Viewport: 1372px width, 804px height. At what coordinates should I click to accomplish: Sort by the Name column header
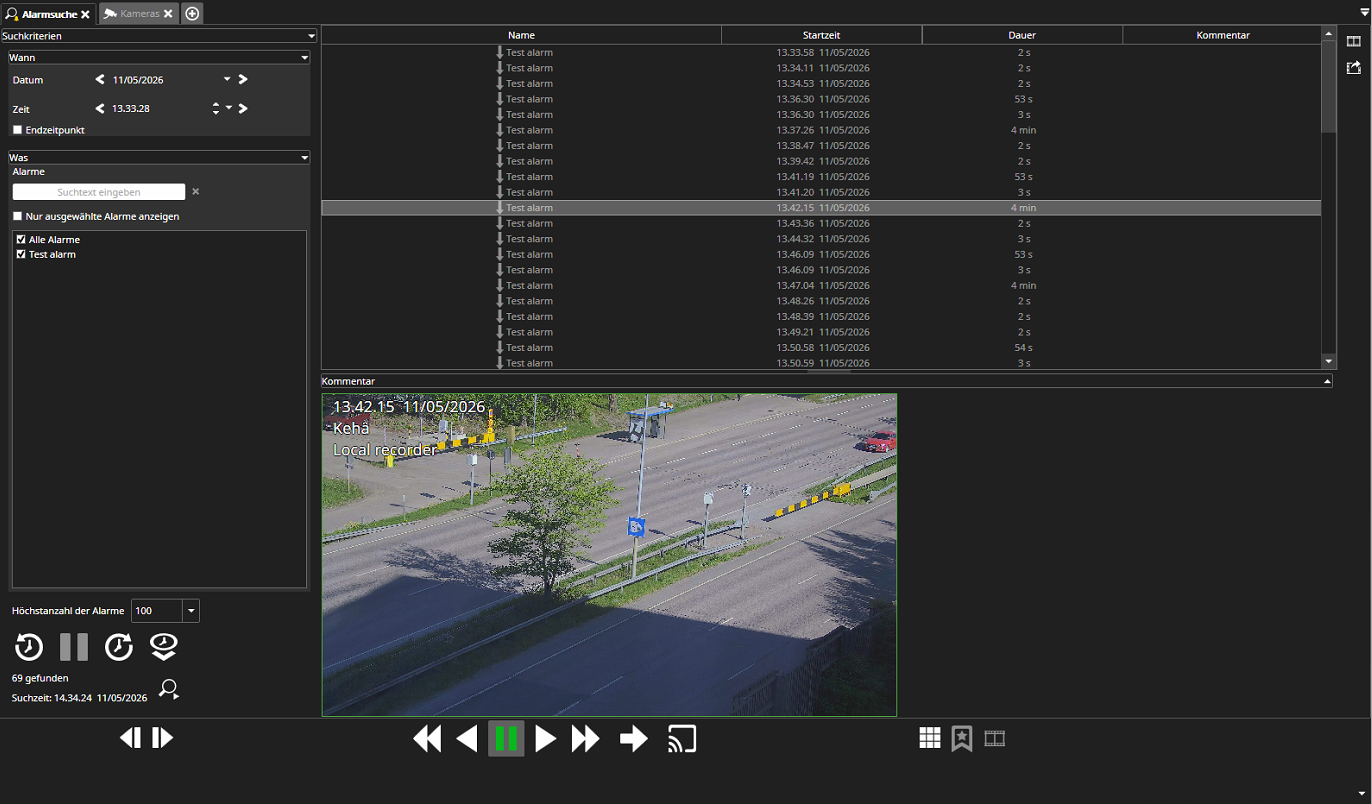[521, 35]
